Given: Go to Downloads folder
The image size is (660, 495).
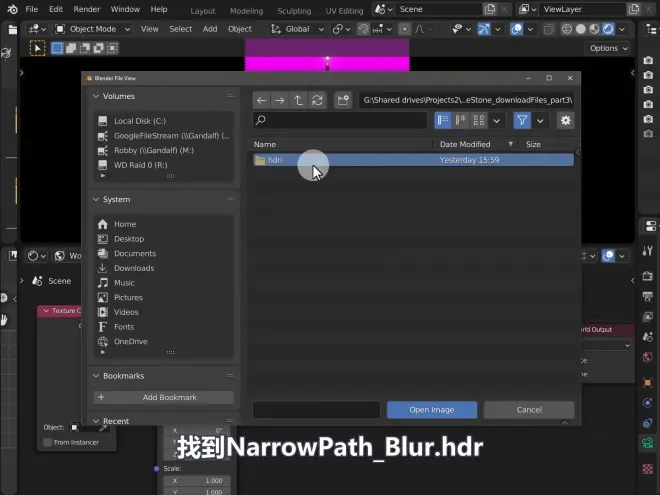Looking at the screenshot, I should (x=164, y=268).
